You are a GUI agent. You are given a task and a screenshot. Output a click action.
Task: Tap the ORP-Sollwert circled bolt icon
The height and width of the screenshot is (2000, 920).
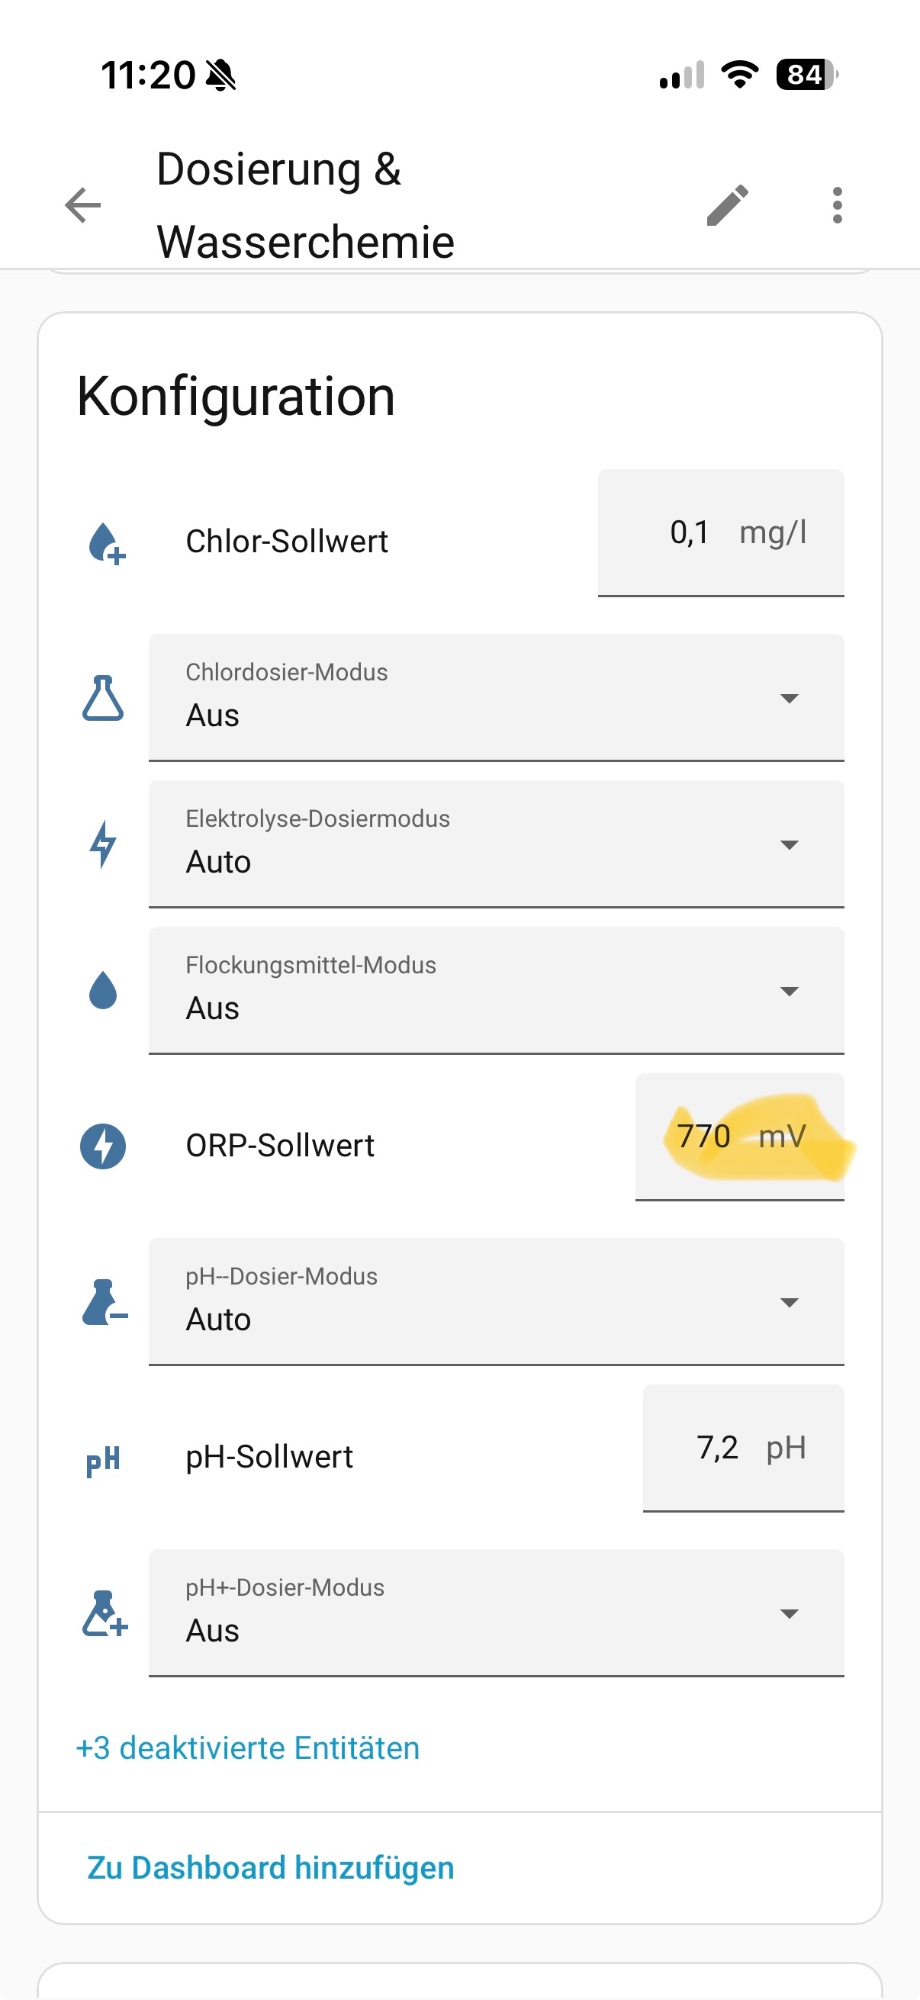point(103,1146)
